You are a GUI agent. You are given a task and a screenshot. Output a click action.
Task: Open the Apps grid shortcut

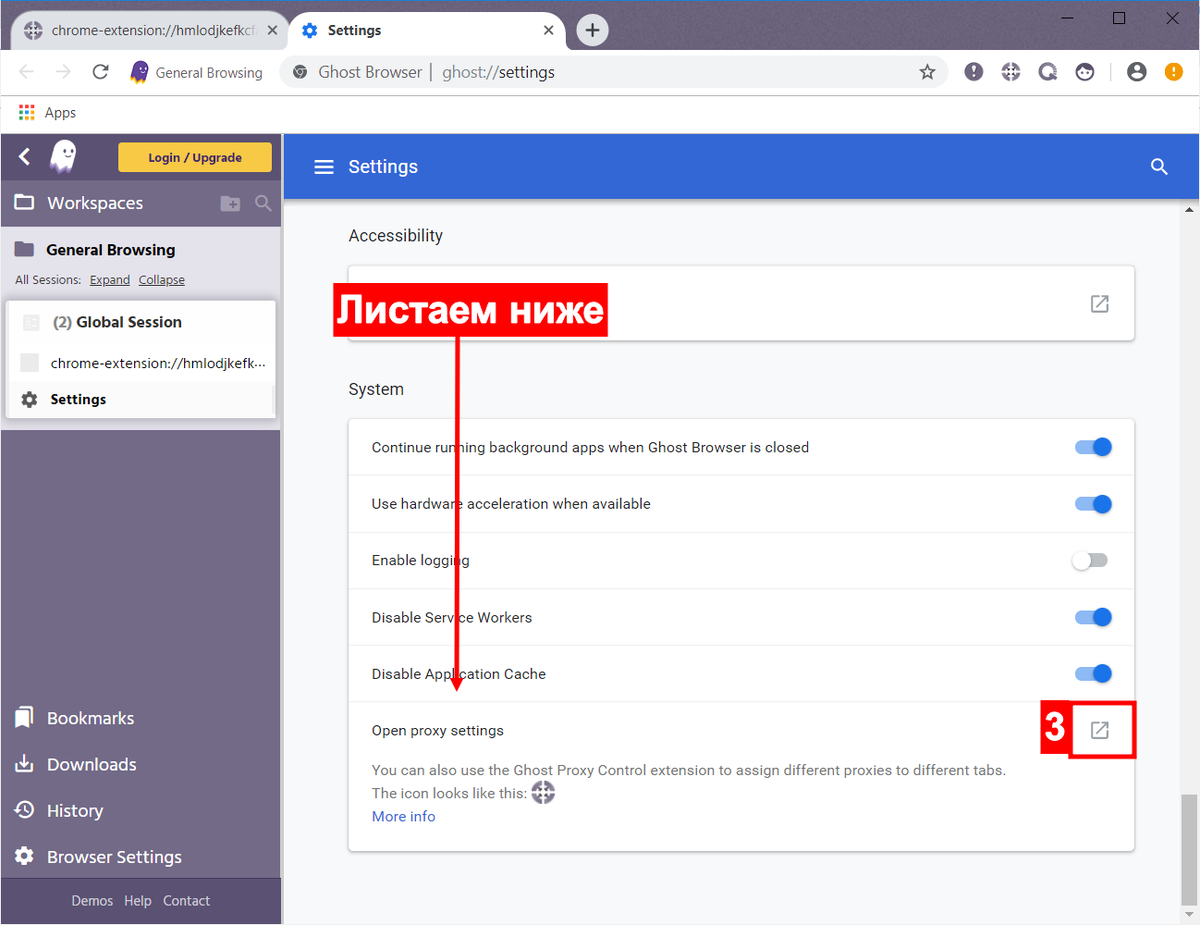(x=27, y=113)
